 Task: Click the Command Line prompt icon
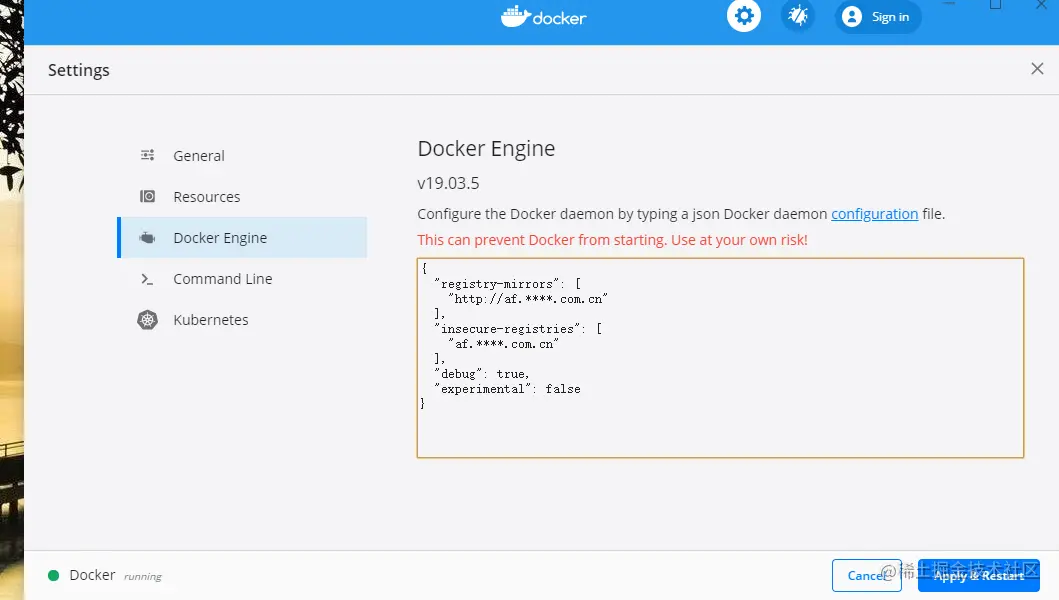pyautogui.click(x=147, y=279)
